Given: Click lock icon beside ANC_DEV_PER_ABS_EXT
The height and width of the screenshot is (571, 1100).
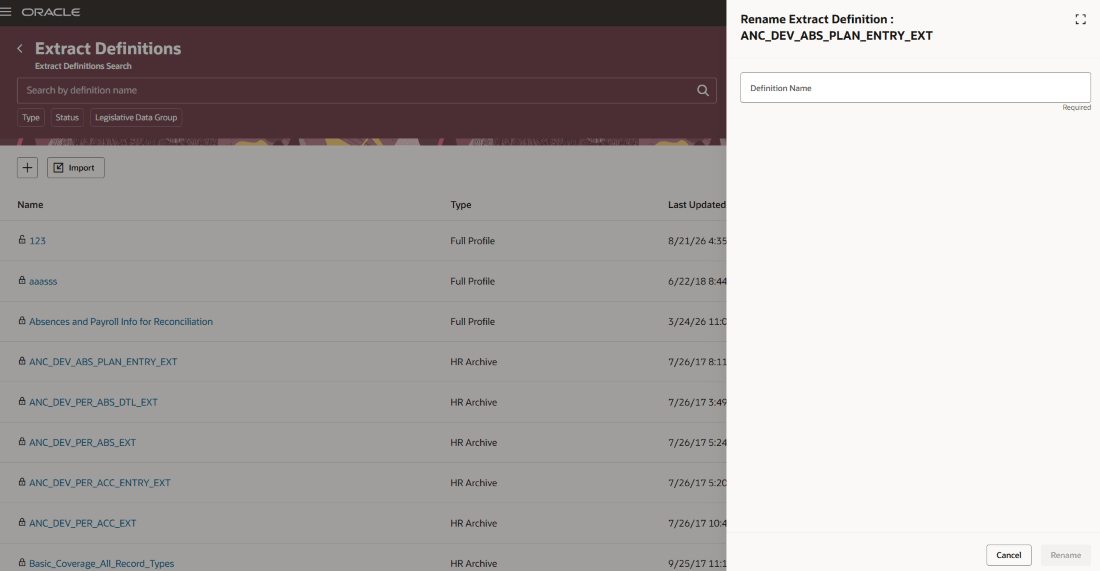Looking at the screenshot, I should click(22, 442).
